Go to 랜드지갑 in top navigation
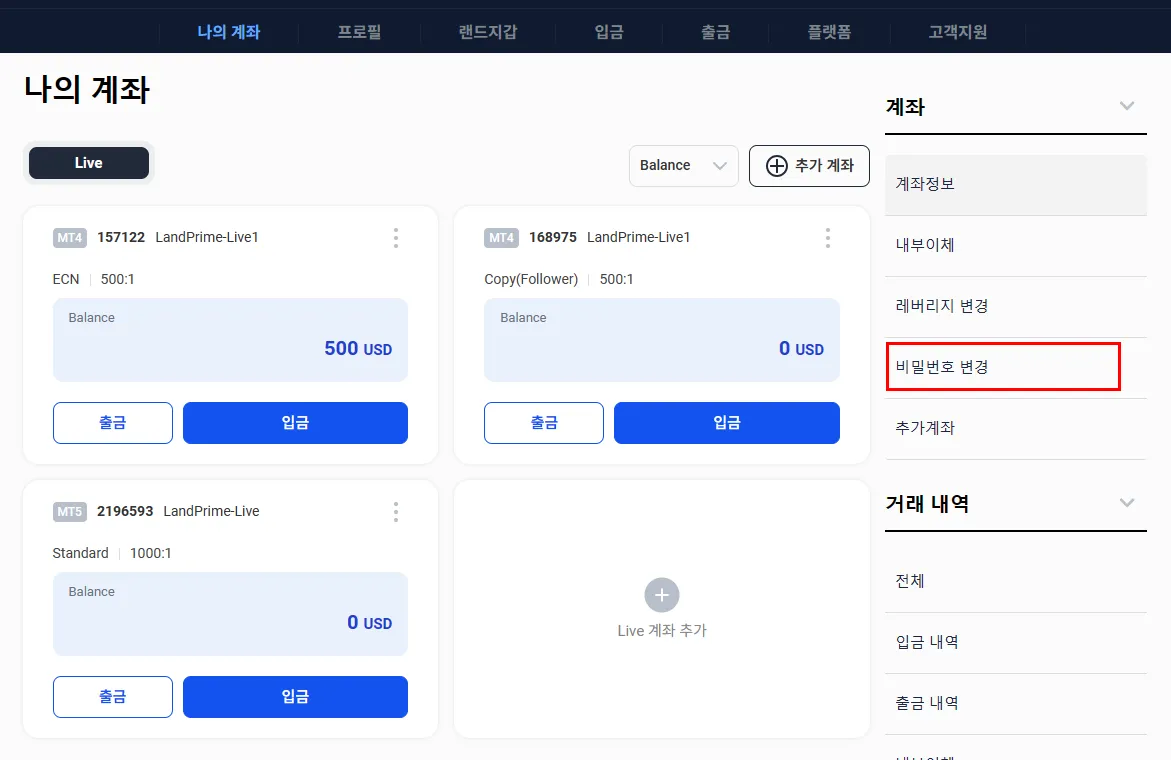Image resolution: width=1171 pixels, height=760 pixels. click(x=488, y=32)
